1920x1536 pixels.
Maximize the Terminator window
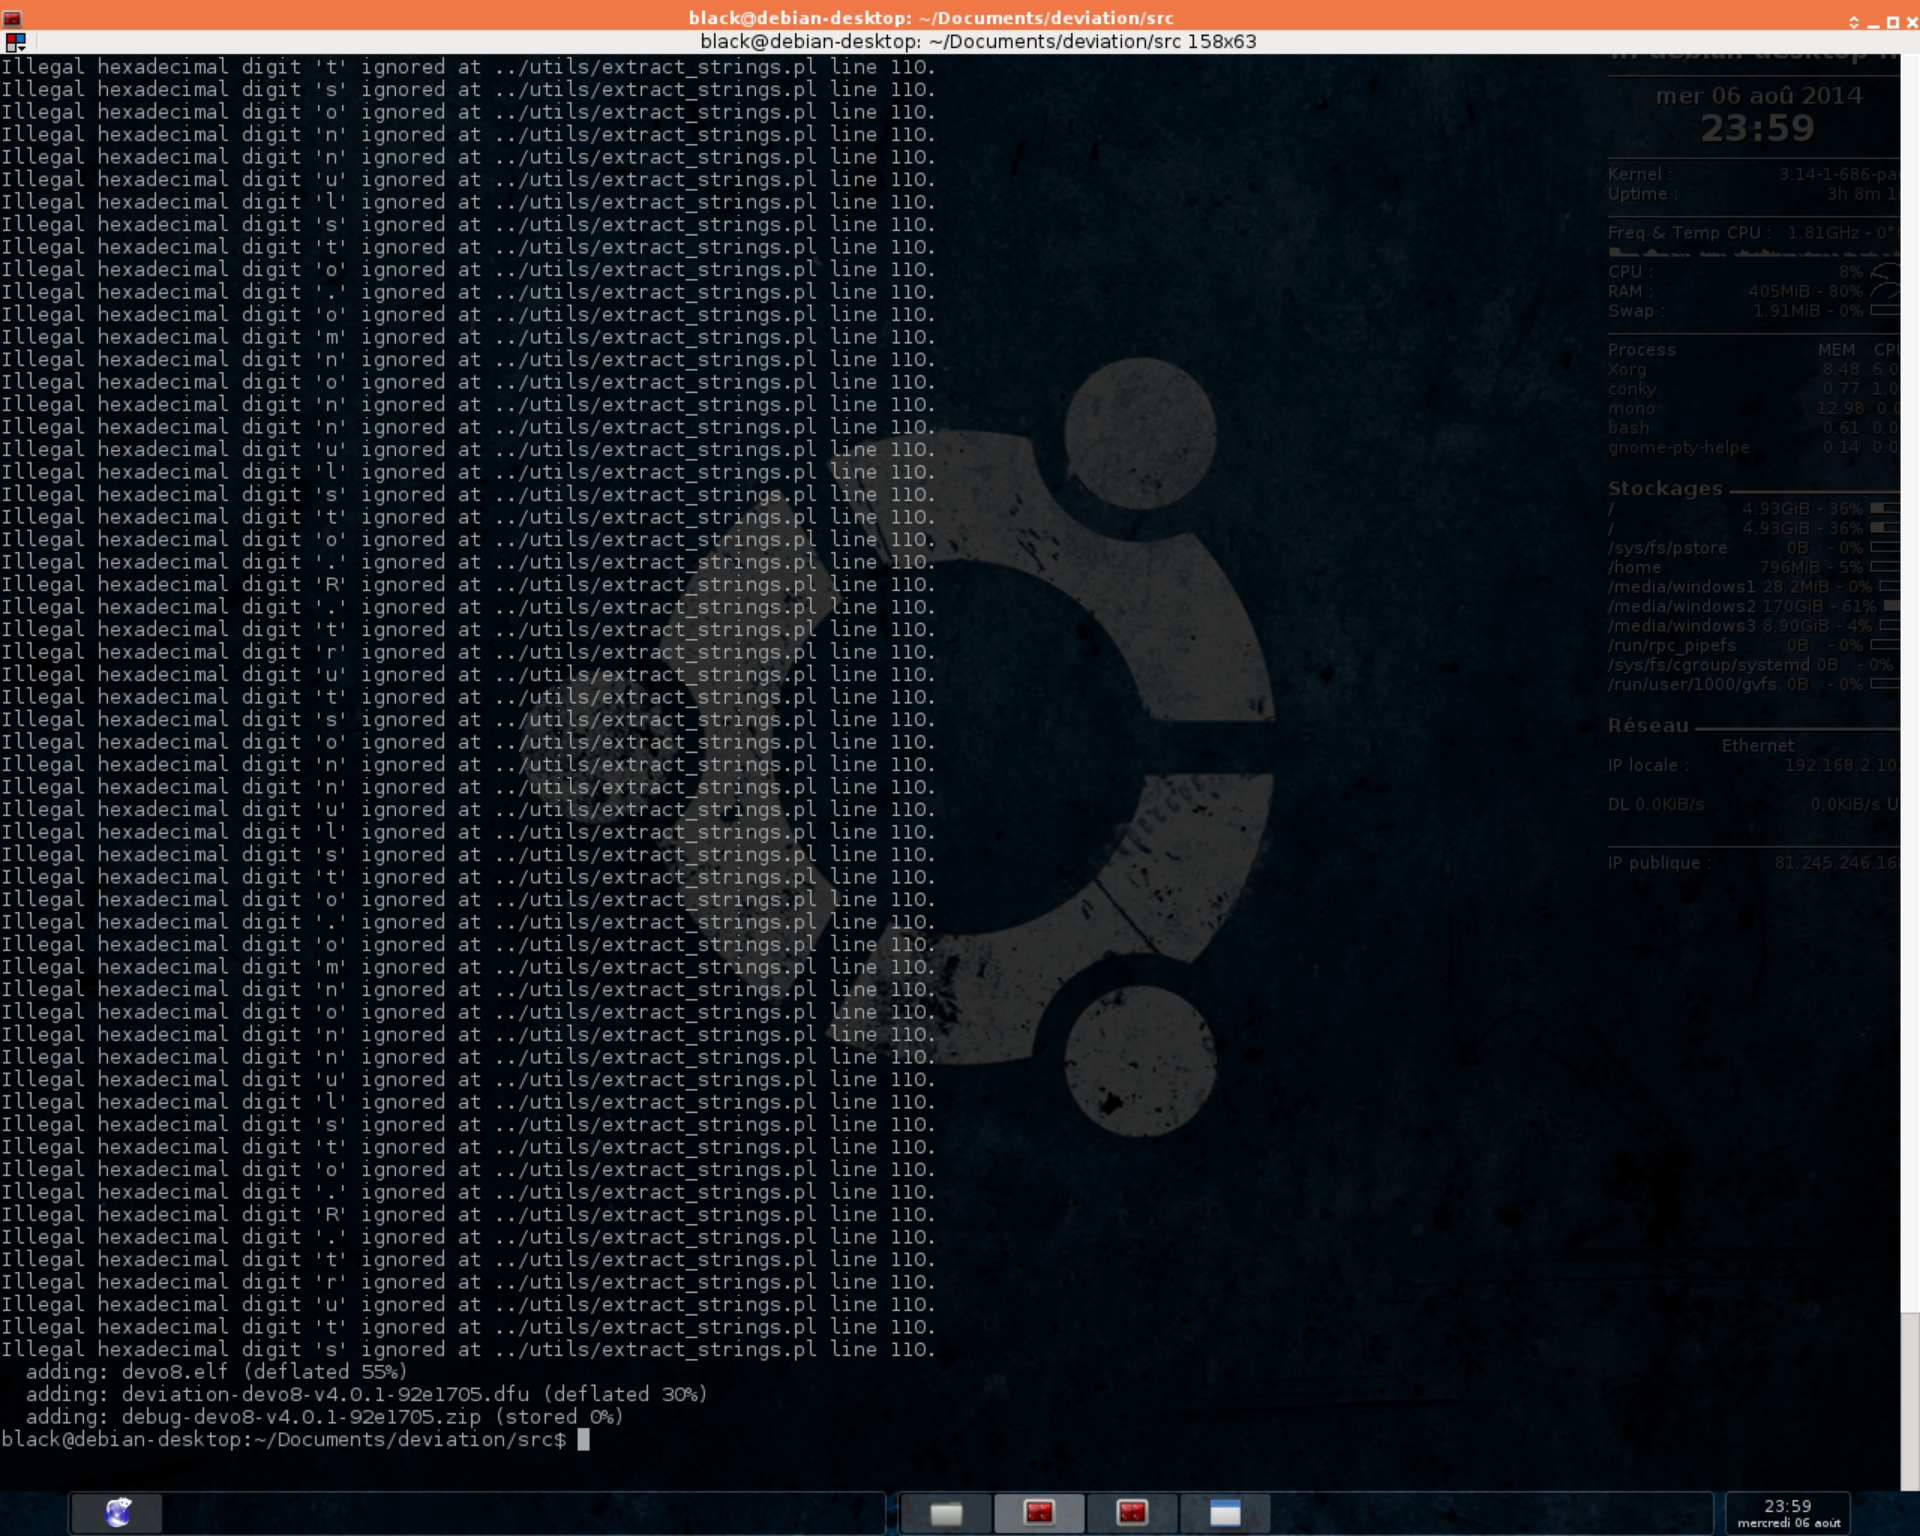pyautogui.click(x=1892, y=22)
